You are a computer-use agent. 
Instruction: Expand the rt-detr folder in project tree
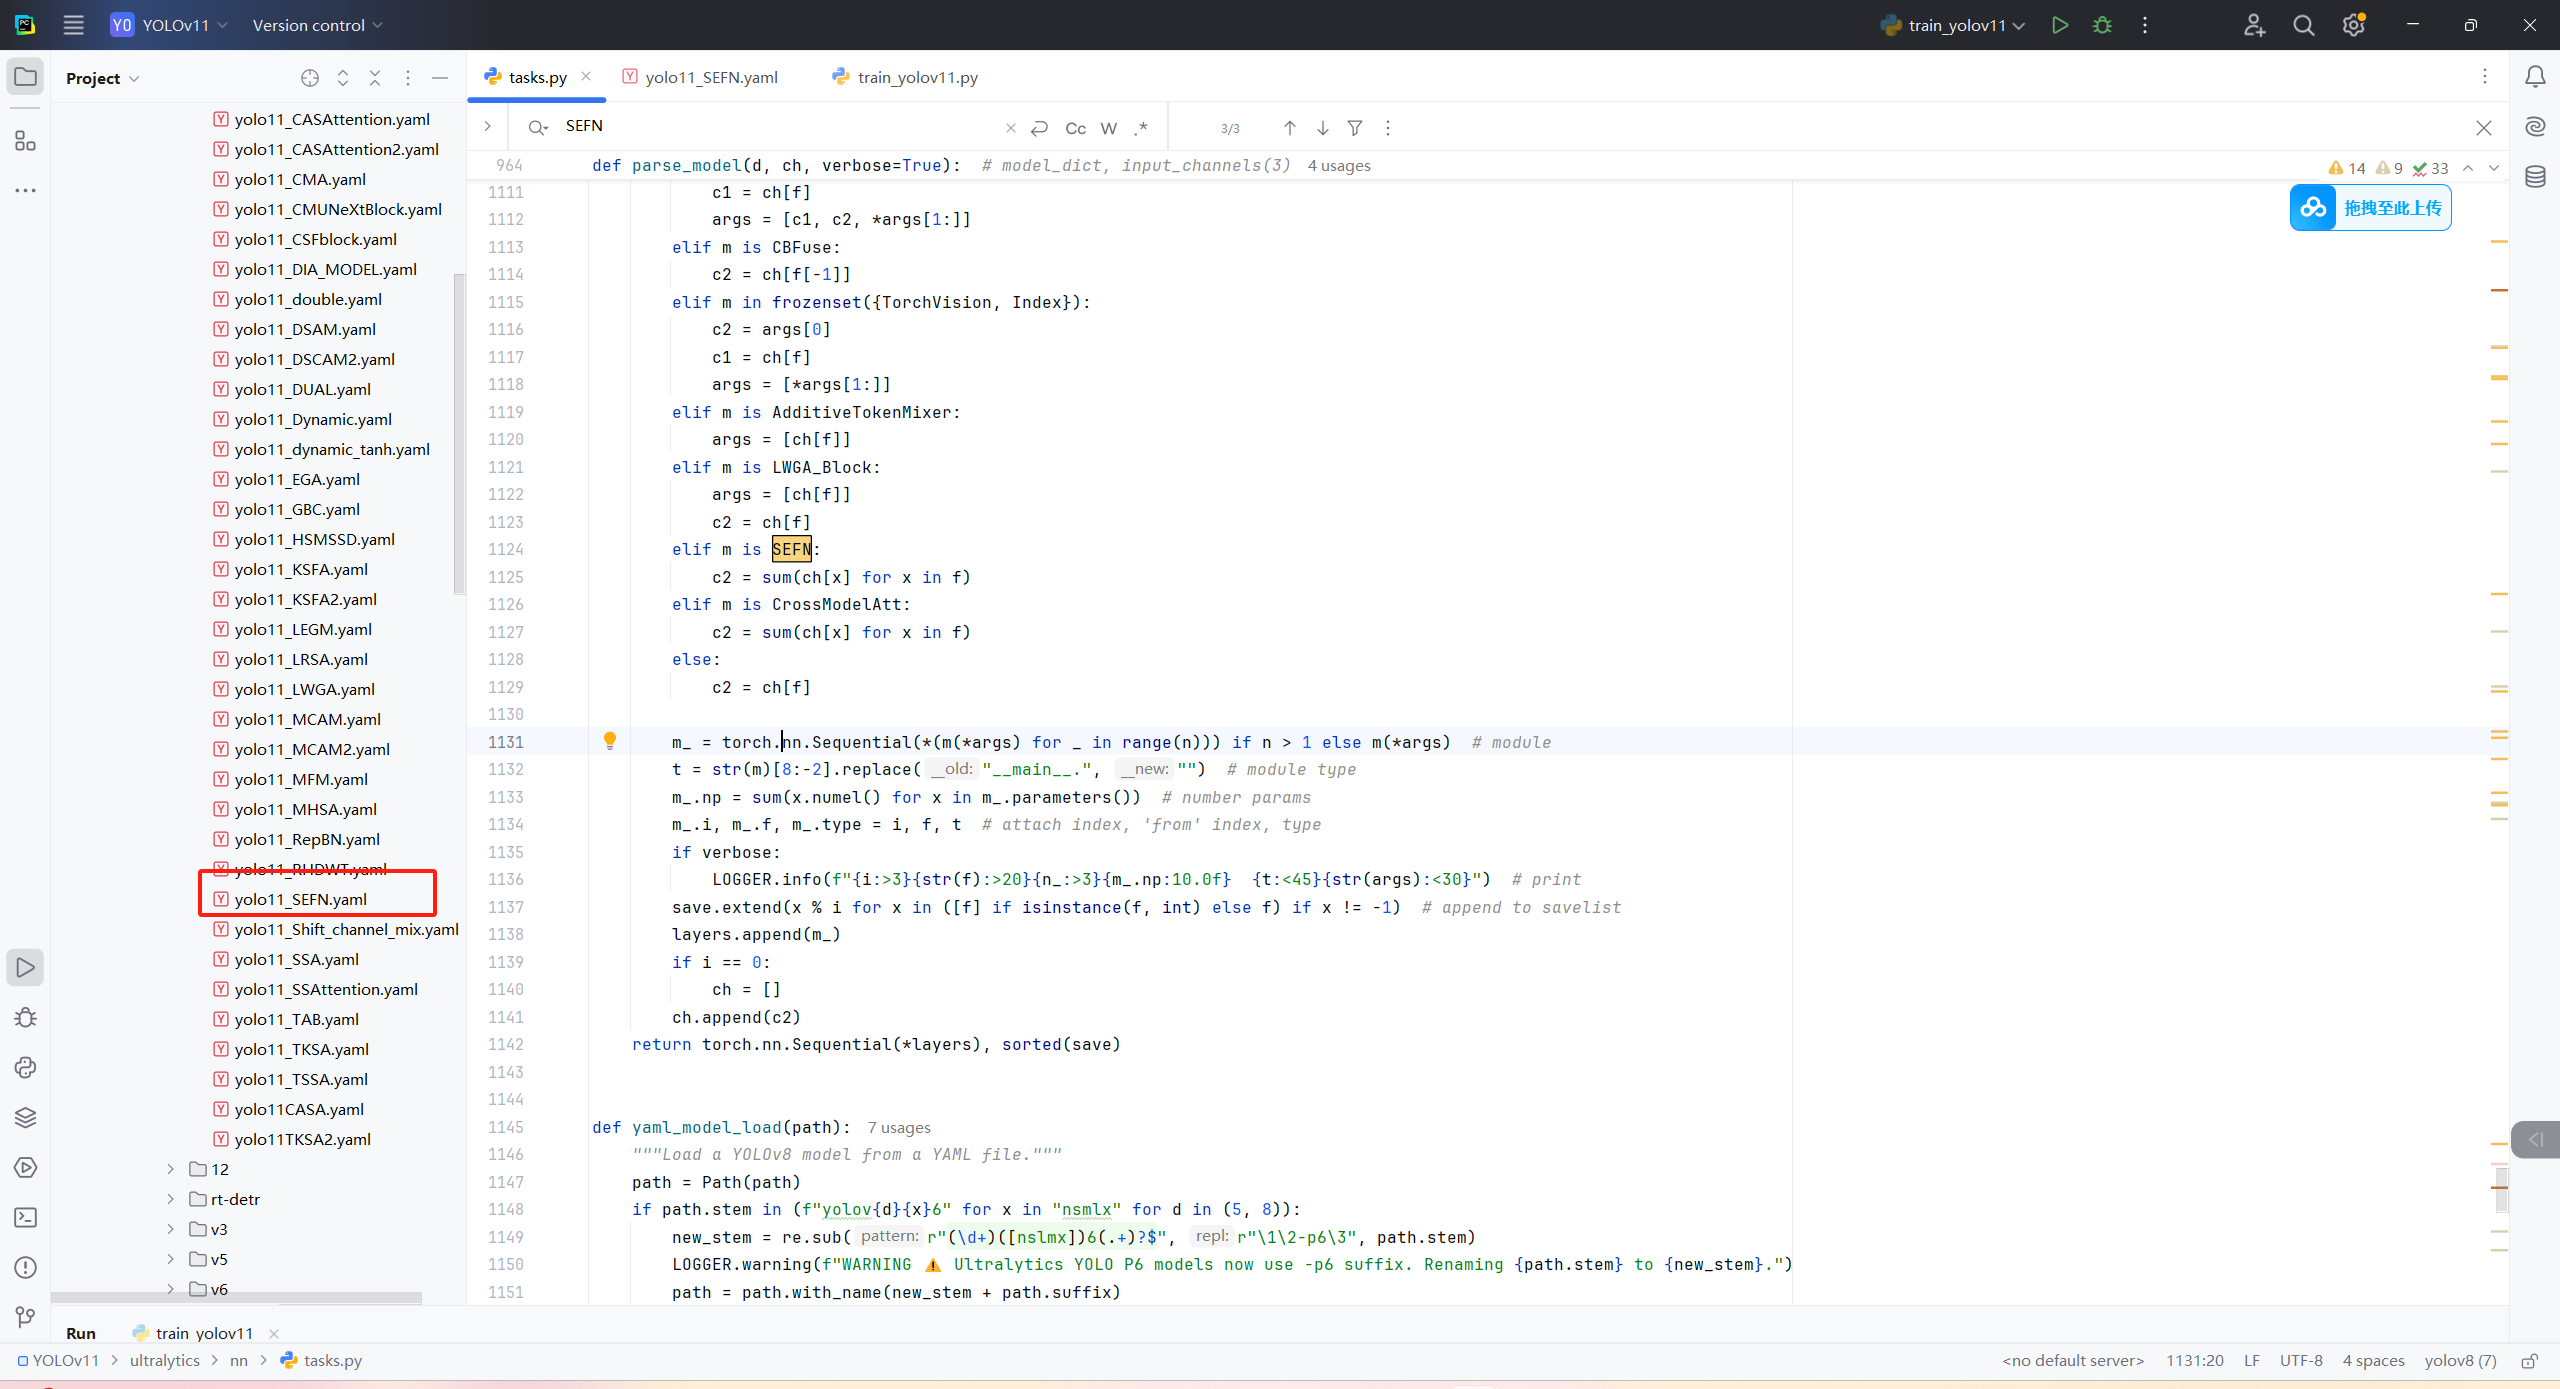click(171, 1199)
